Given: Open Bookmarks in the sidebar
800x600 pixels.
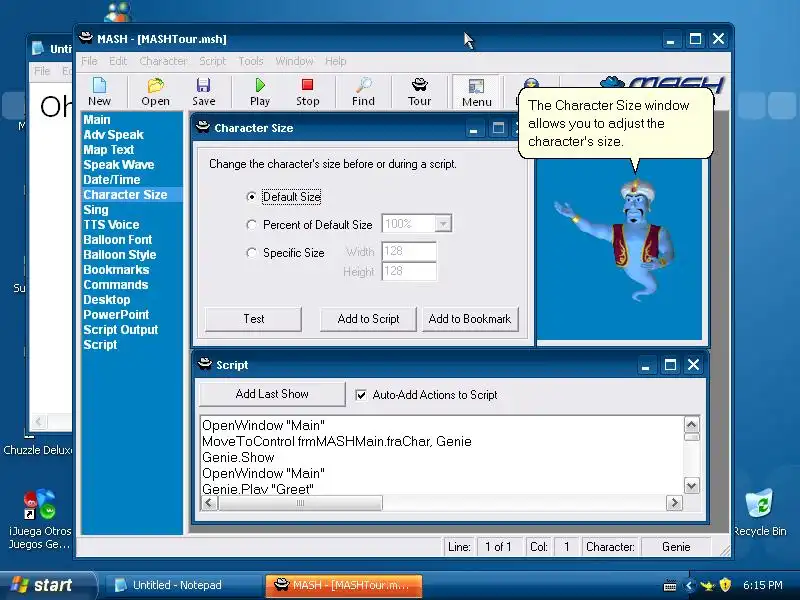Looking at the screenshot, I should tap(116, 269).
